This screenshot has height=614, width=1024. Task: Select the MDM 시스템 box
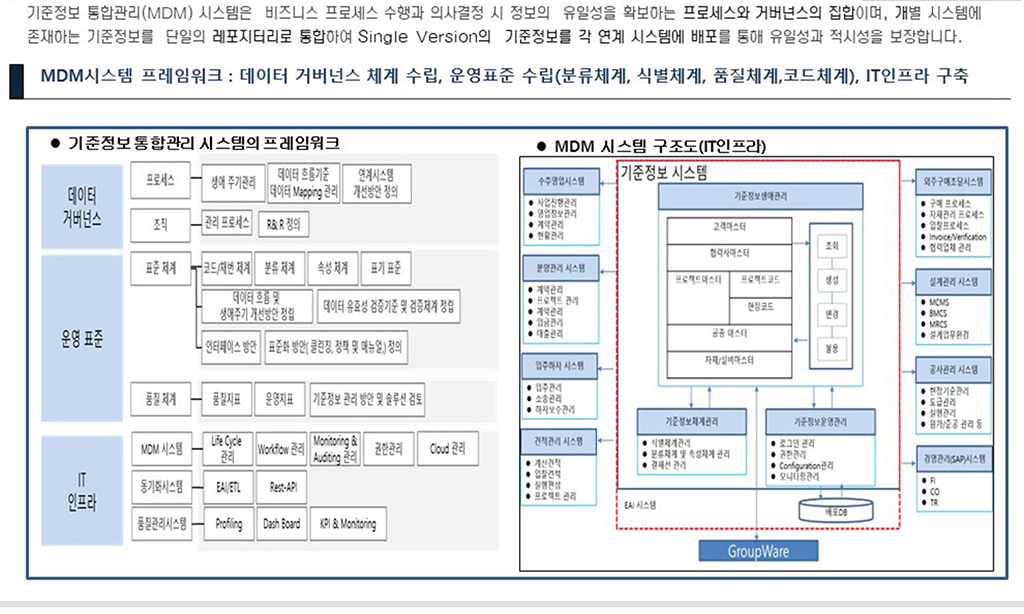coord(162,449)
